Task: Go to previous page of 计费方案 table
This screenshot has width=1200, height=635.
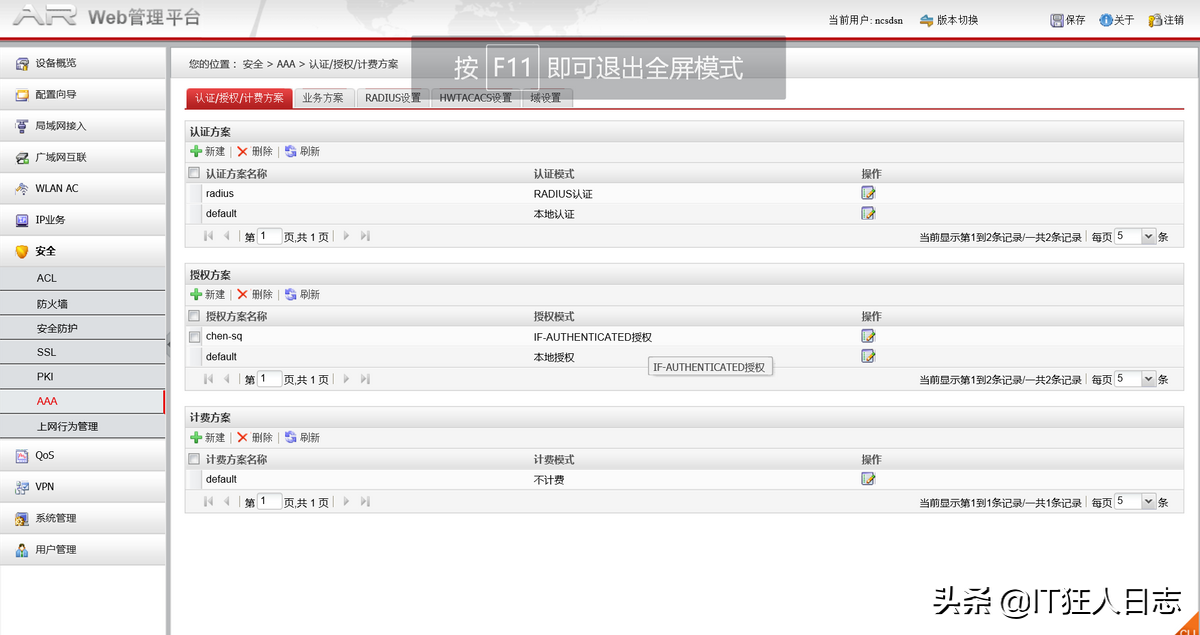Action: coord(227,502)
